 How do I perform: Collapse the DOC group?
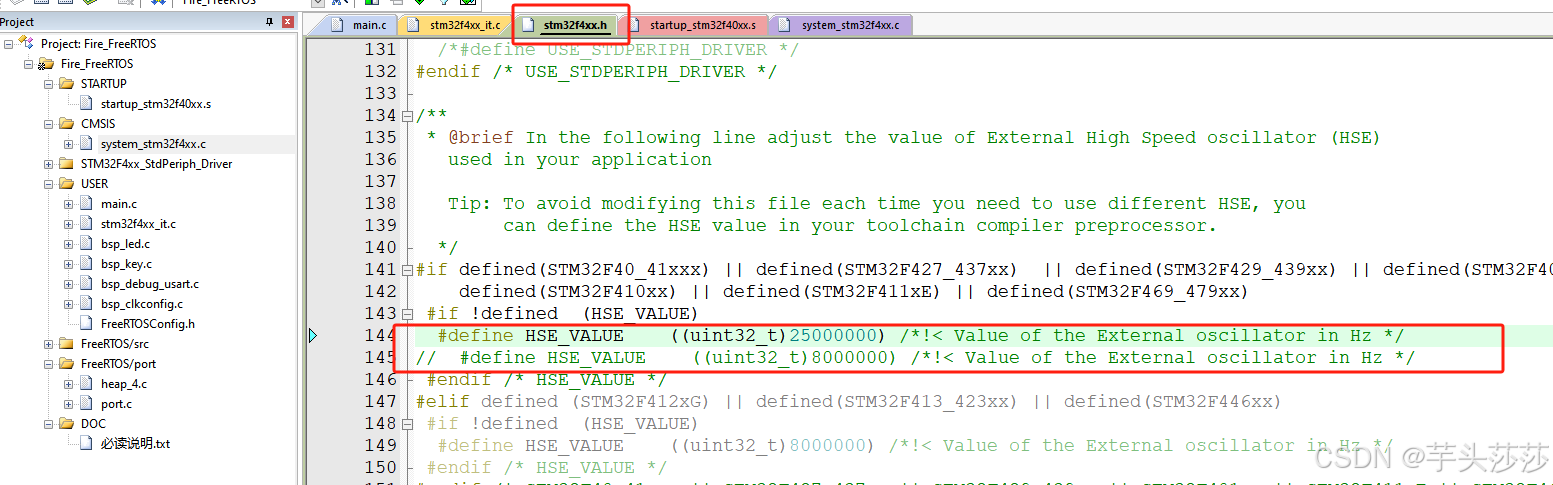(x=49, y=424)
